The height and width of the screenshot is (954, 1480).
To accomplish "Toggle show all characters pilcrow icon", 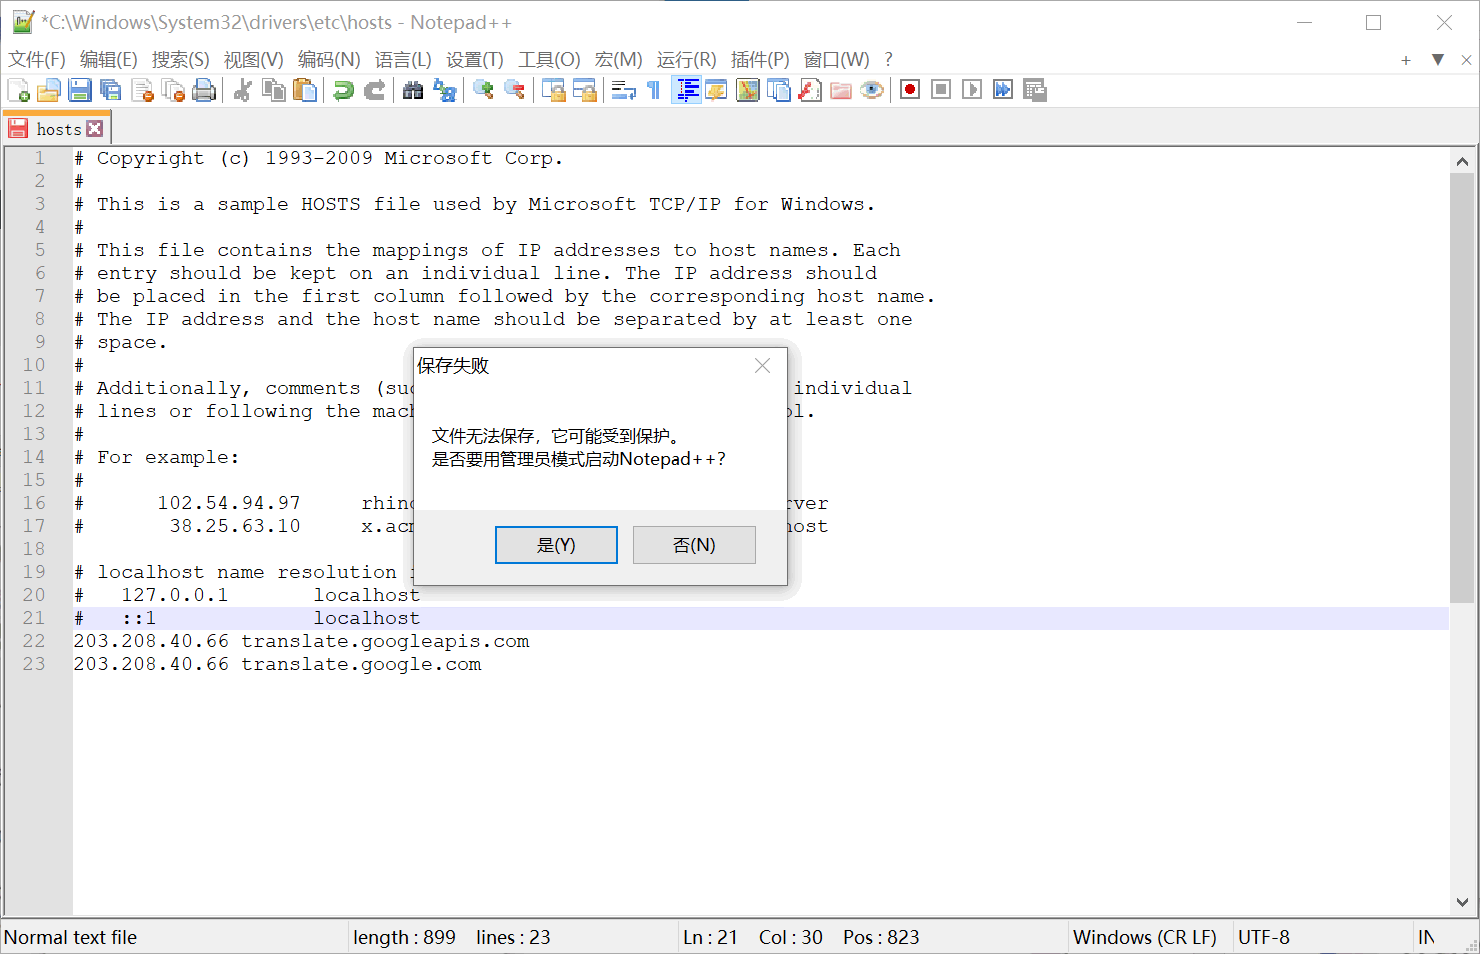I will pos(654,90).
